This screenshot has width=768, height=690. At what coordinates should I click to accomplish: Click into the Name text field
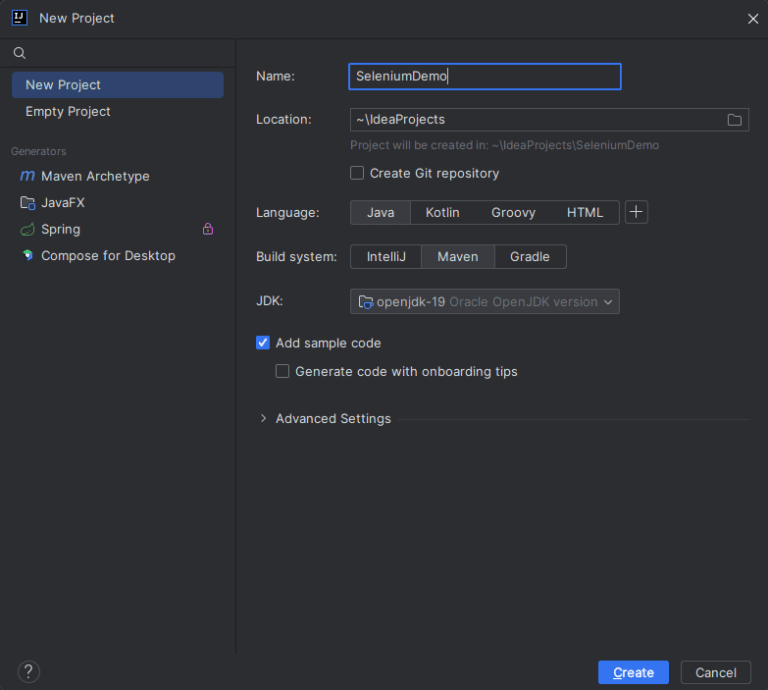pyautogui.click(x=485, y=76)
